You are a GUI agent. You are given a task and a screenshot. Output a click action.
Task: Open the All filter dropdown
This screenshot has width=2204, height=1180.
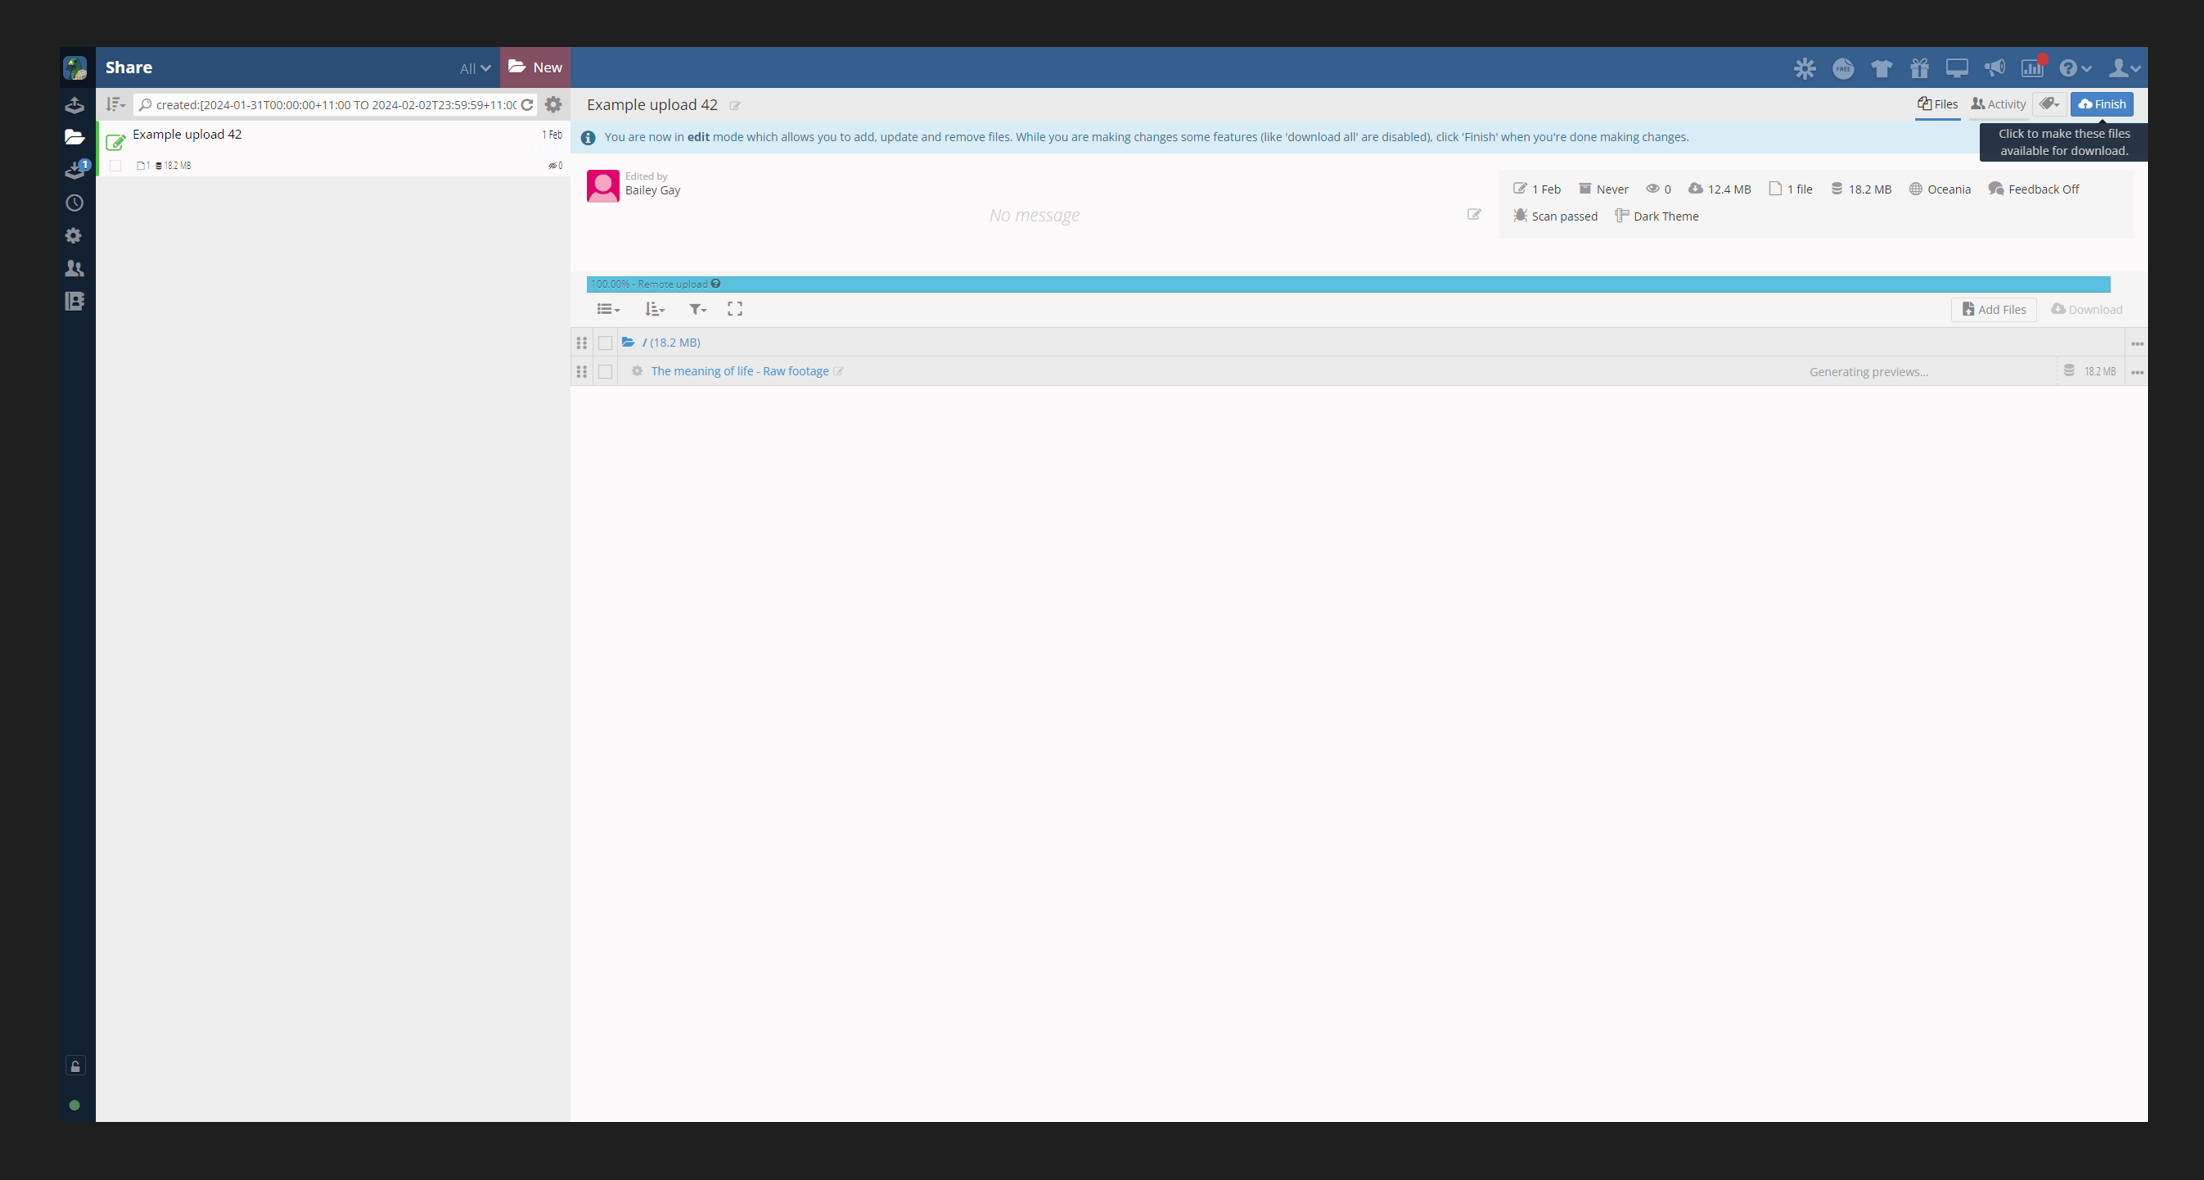pos(475,68)
